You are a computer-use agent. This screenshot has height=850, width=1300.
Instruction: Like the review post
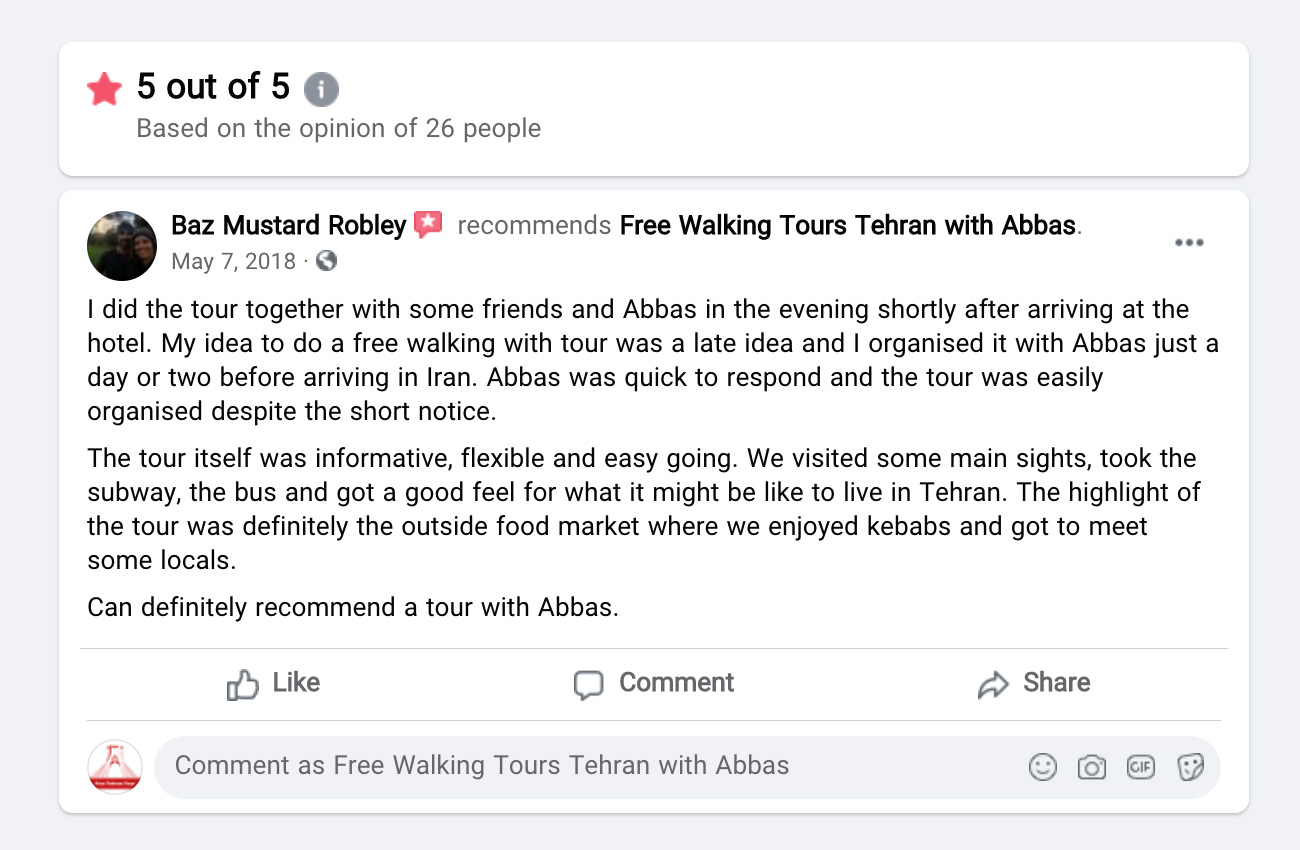[273, 684]
